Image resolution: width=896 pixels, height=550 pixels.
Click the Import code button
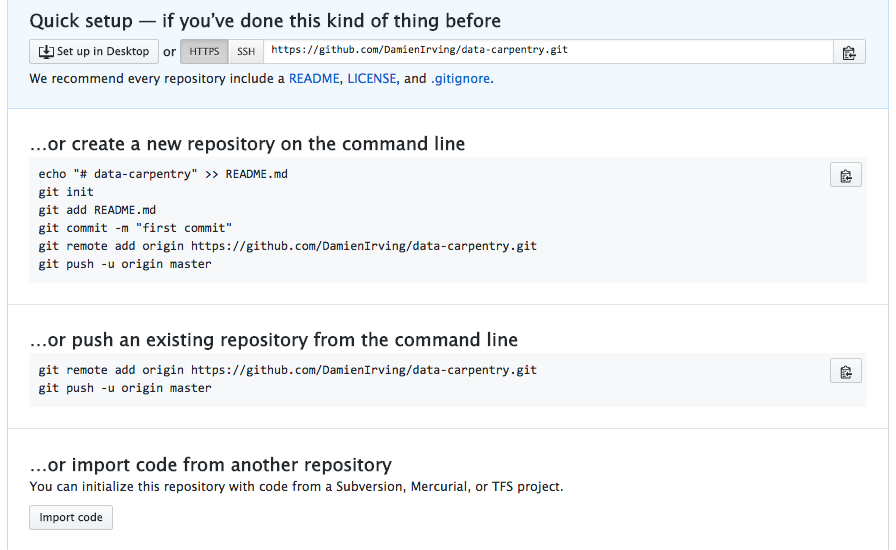click(x=71, y=517)
